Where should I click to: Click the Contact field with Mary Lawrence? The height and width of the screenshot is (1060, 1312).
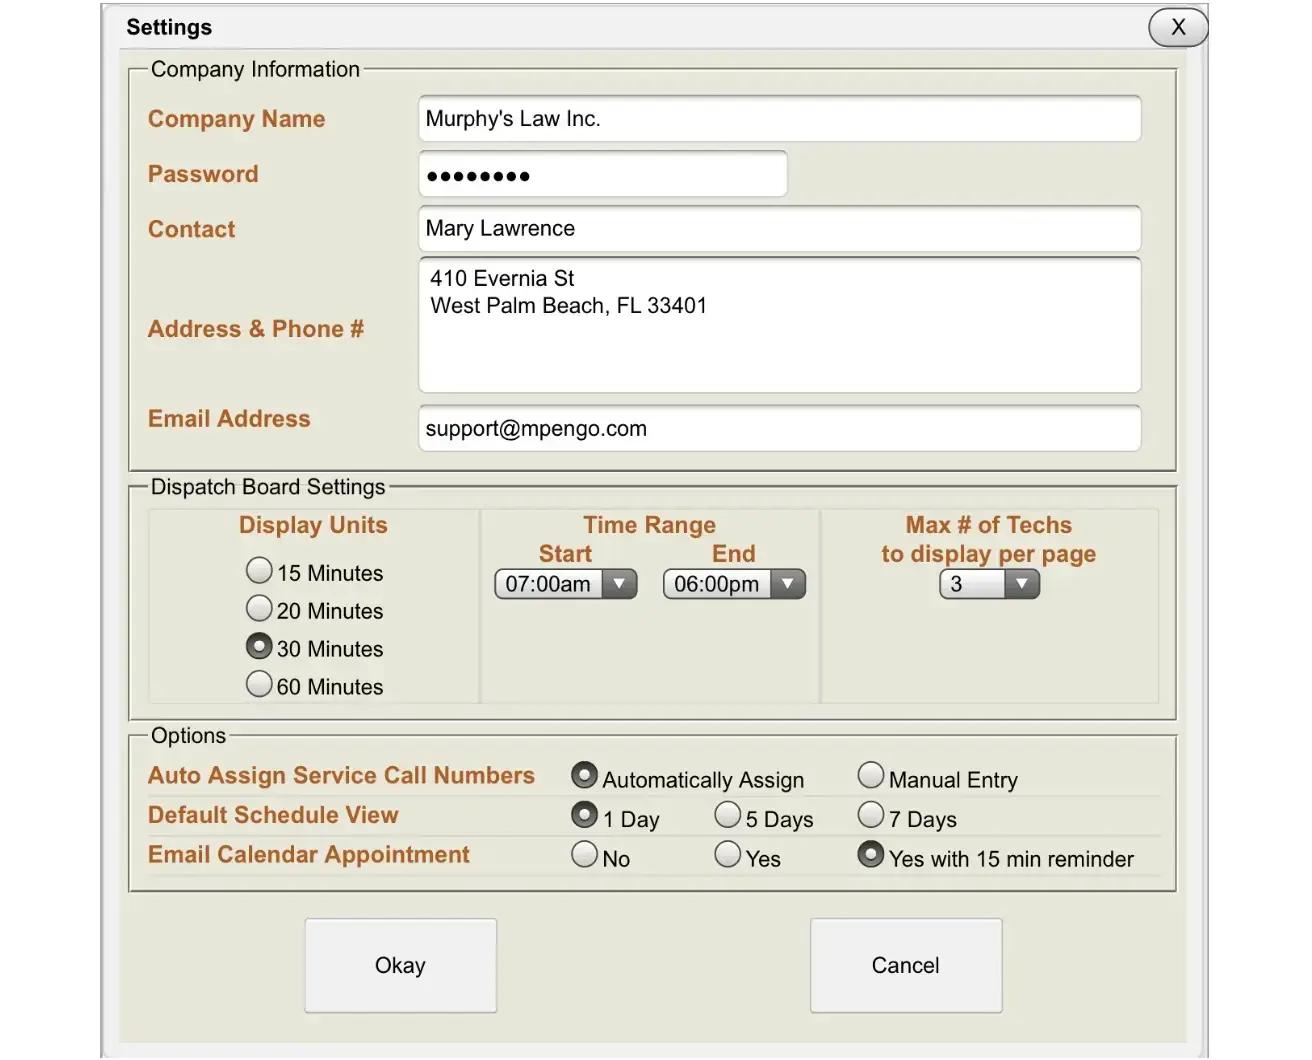(x=779, y=229)
